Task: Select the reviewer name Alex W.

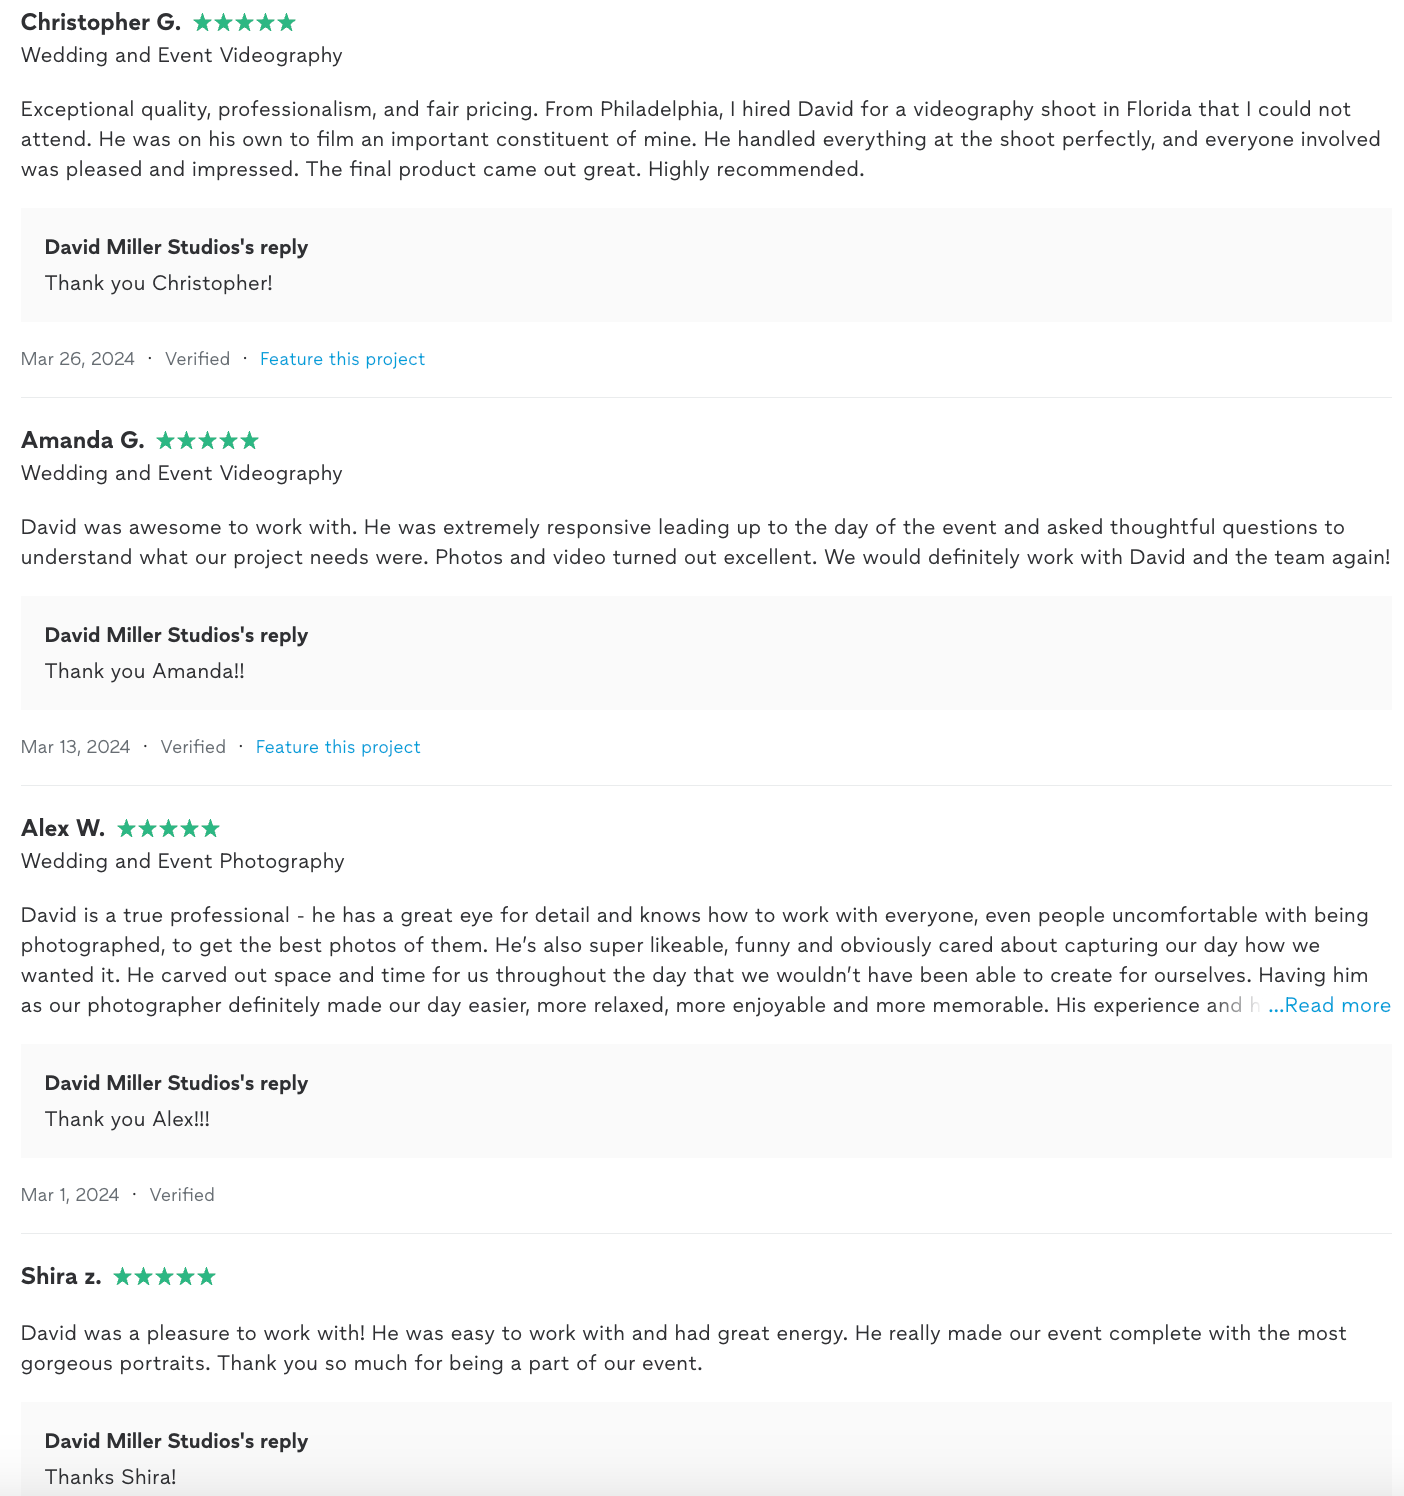Action: 63,829
